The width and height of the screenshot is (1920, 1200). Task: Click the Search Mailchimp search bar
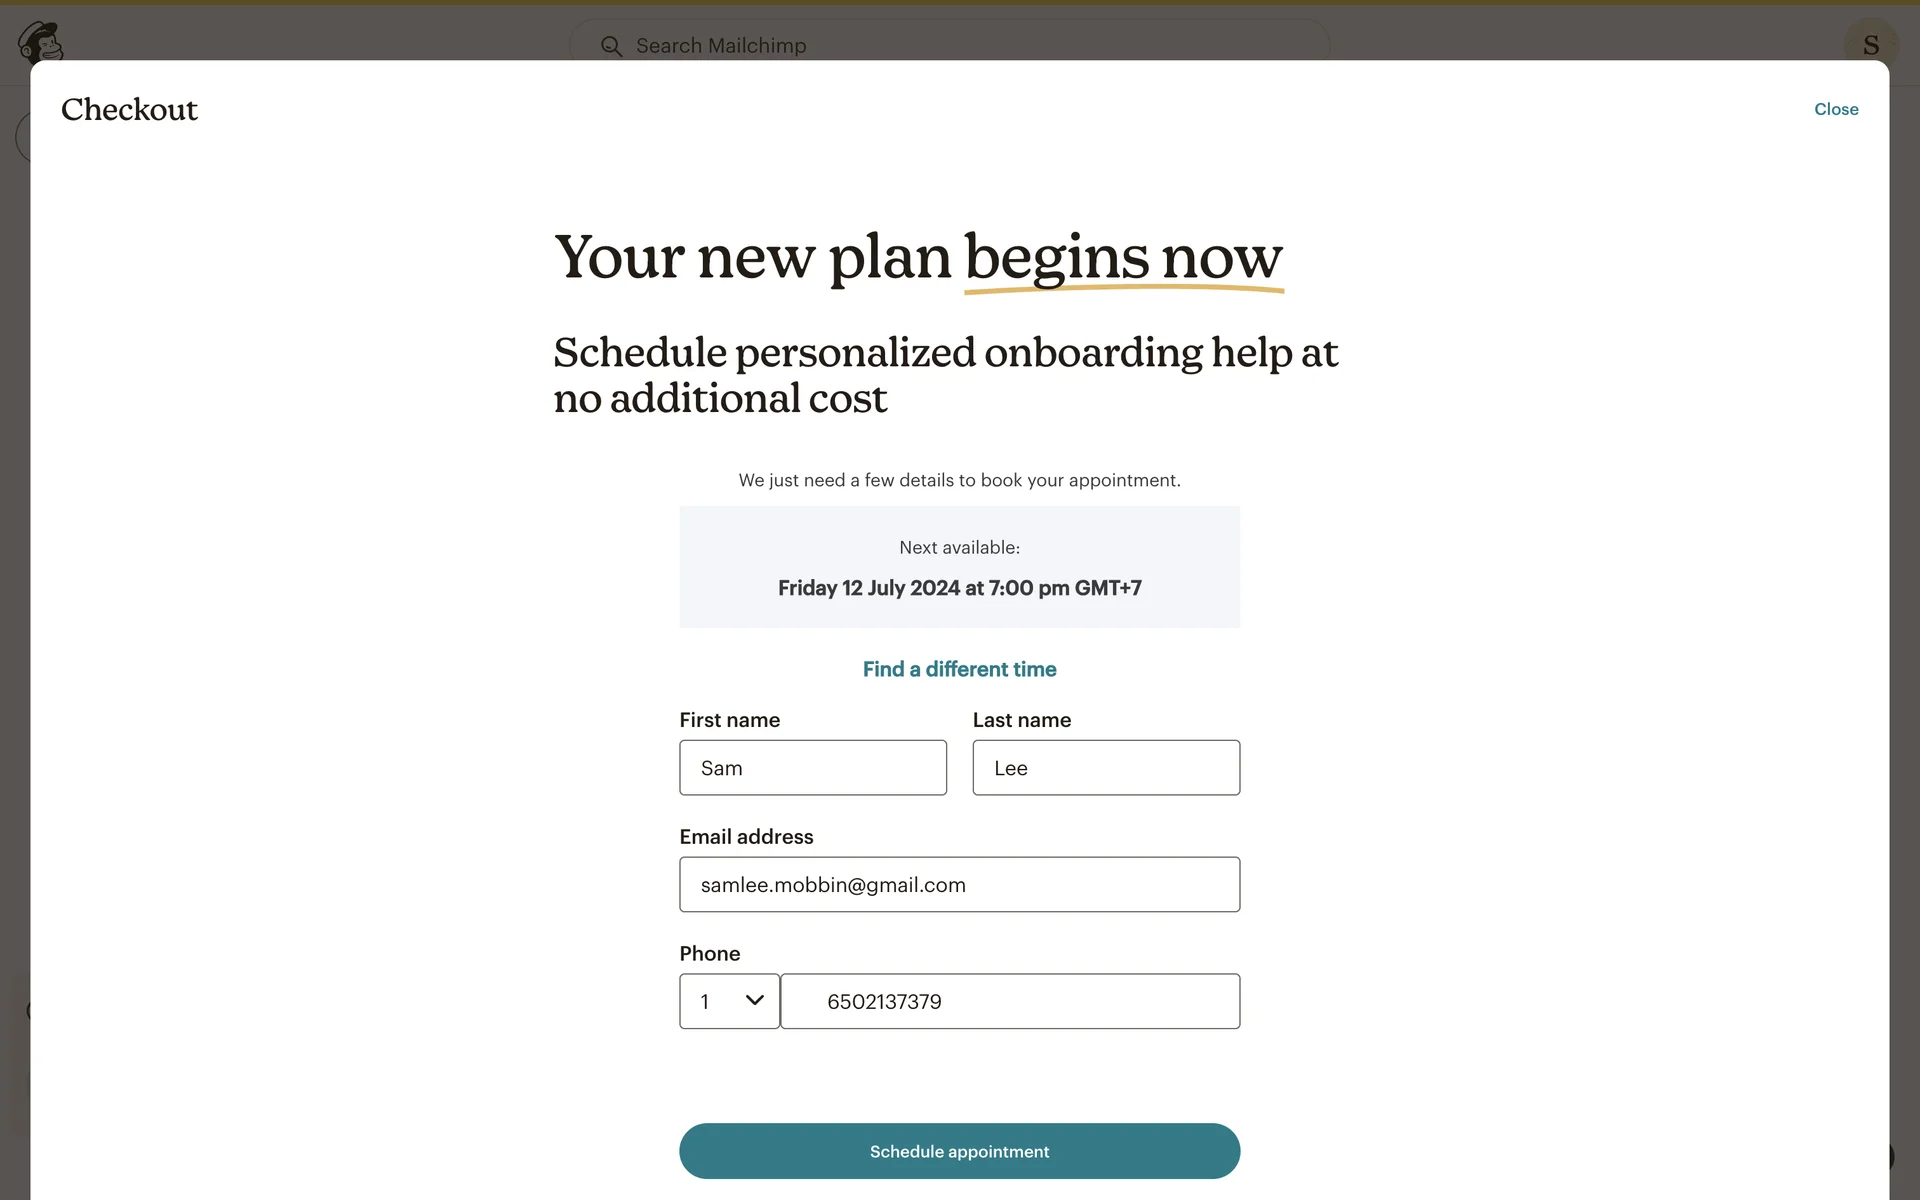tap(950, 46)
